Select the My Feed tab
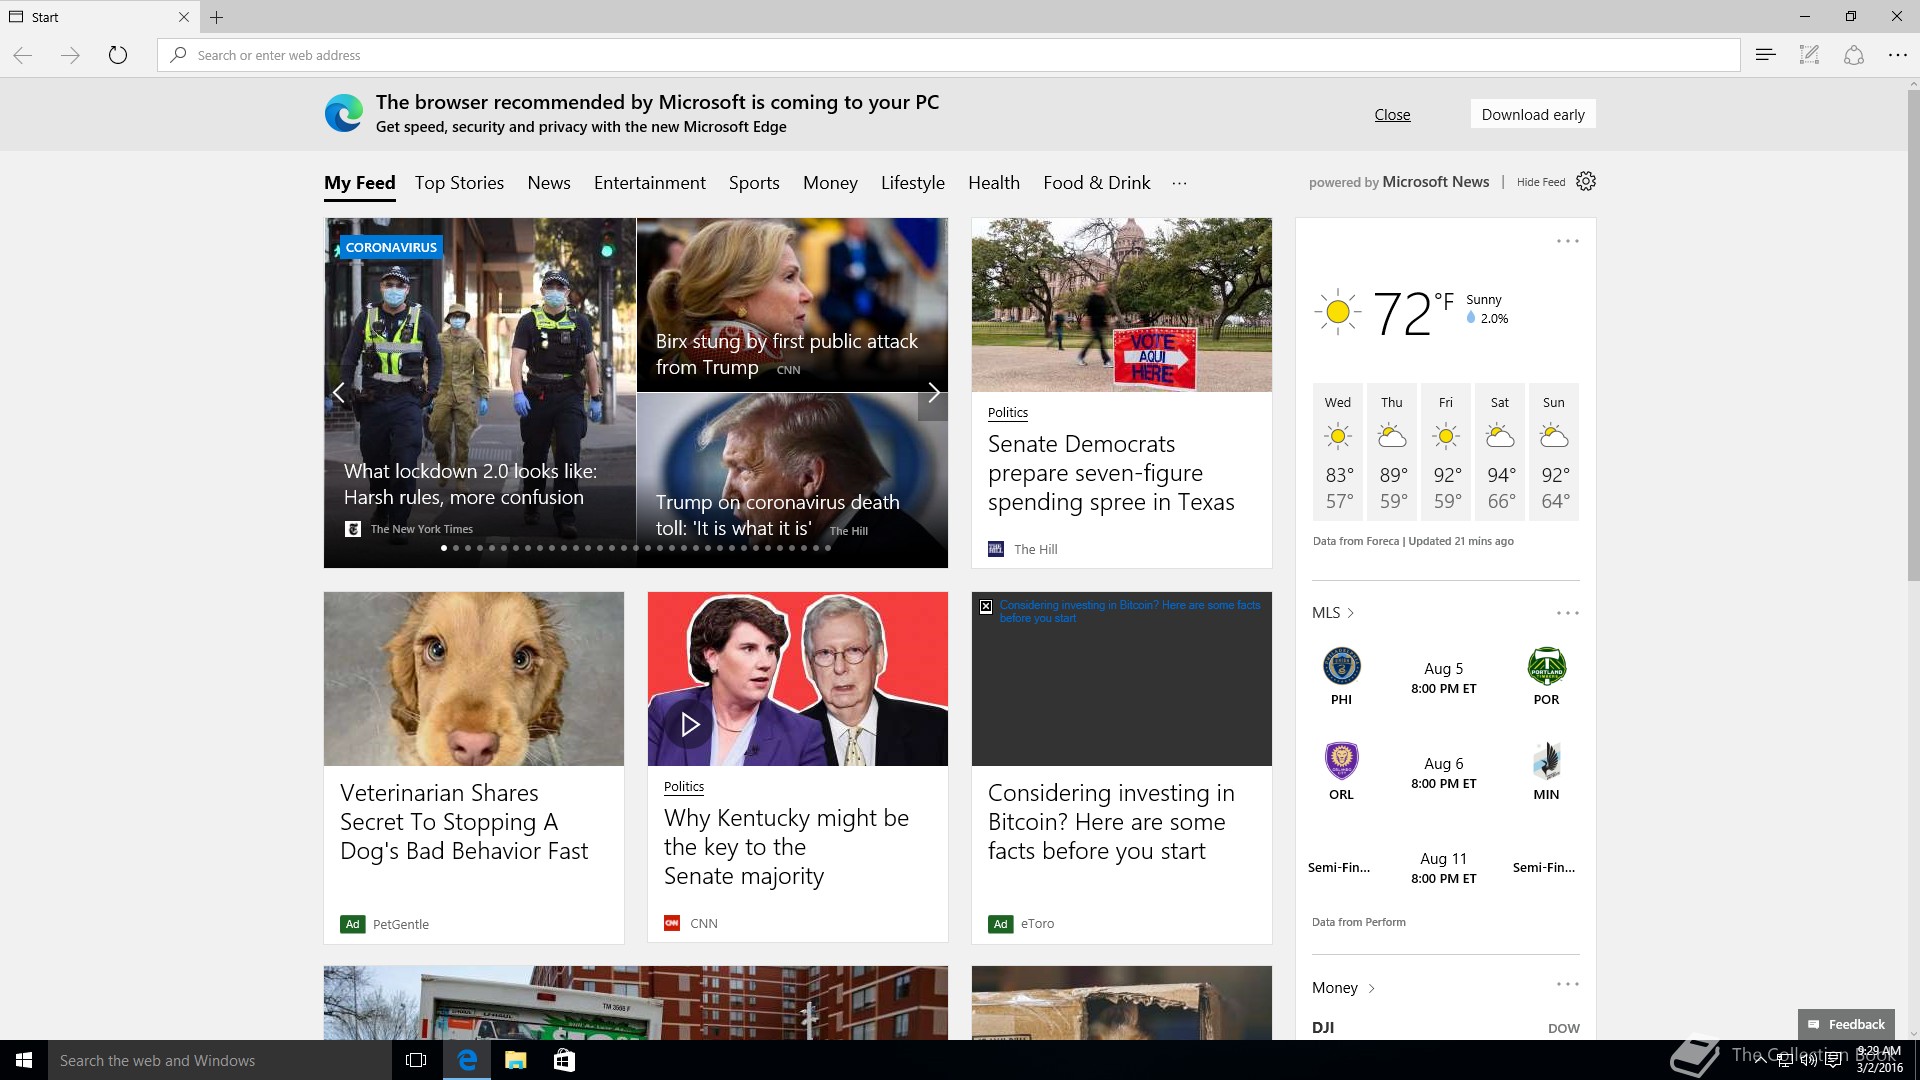 click(x=360, y=183)
